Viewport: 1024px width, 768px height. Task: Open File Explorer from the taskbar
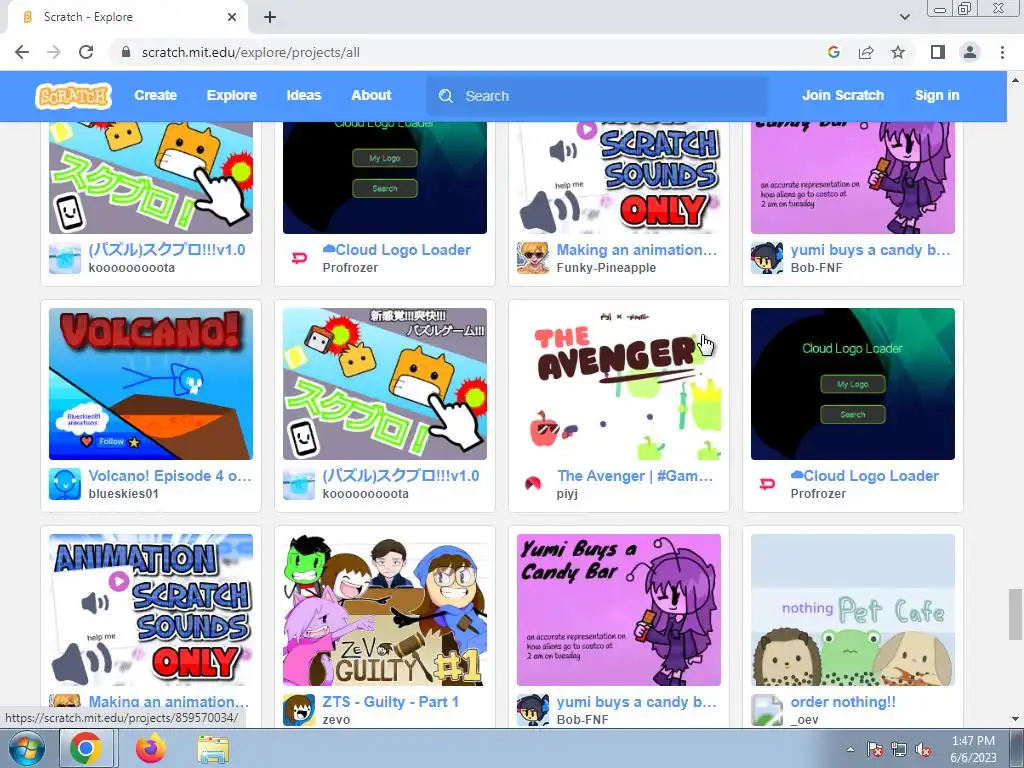[213, 749]
